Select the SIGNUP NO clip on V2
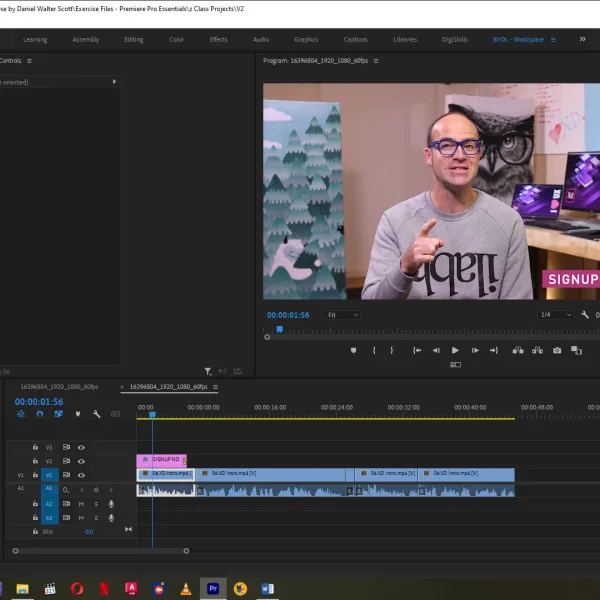600x600 pixels. (161, 460)
